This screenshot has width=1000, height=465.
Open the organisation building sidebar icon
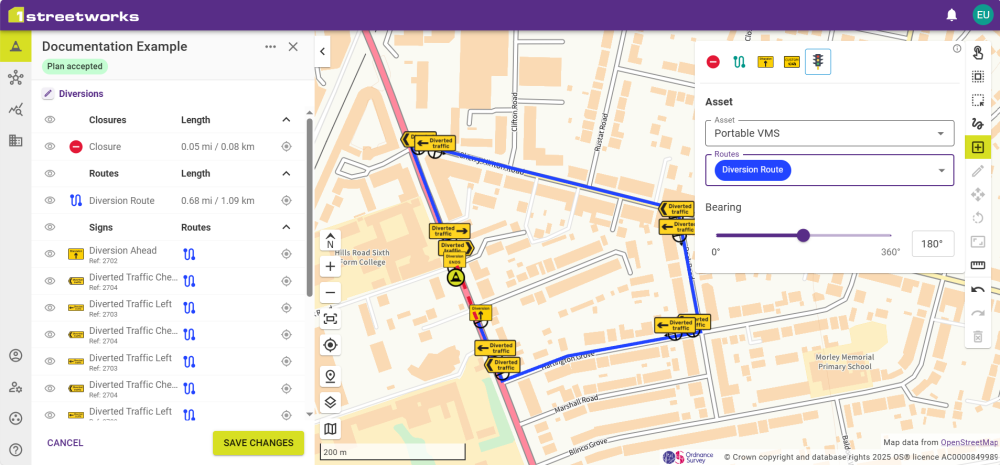(15, 140)
